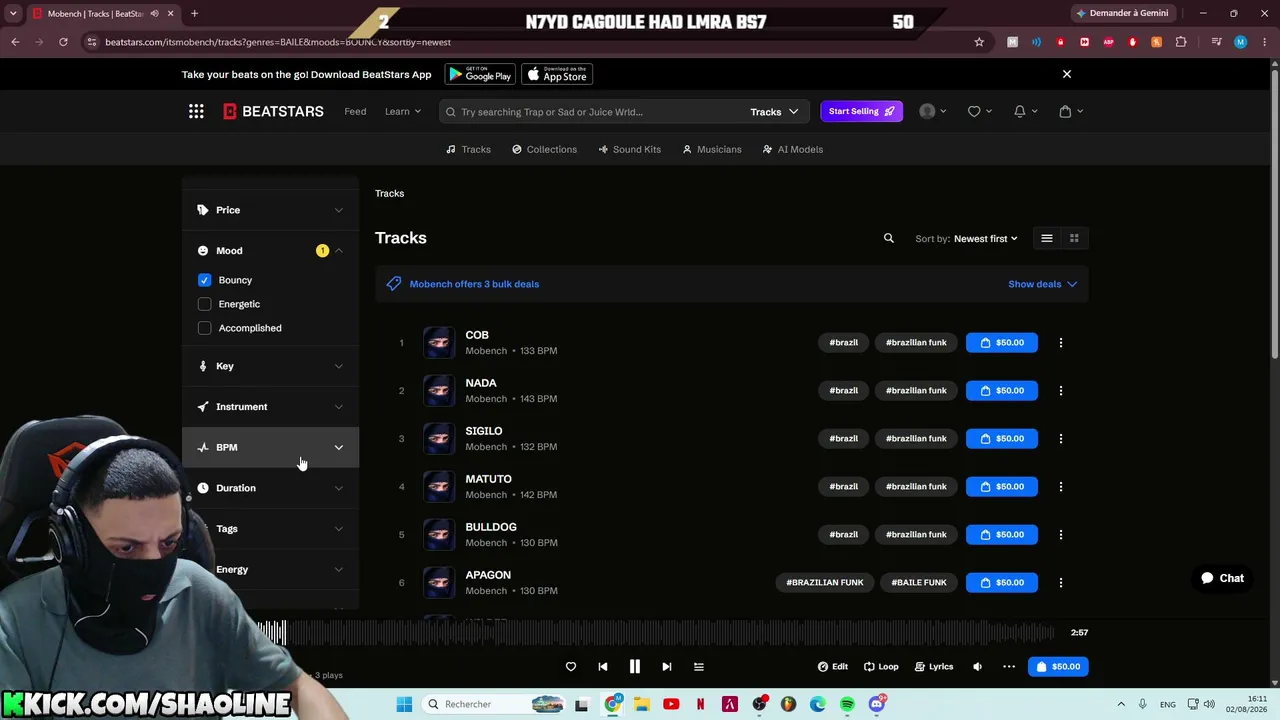Open more options for APAGON track
Viewport: 1280px width, 720px height.
coord(1061,582)
